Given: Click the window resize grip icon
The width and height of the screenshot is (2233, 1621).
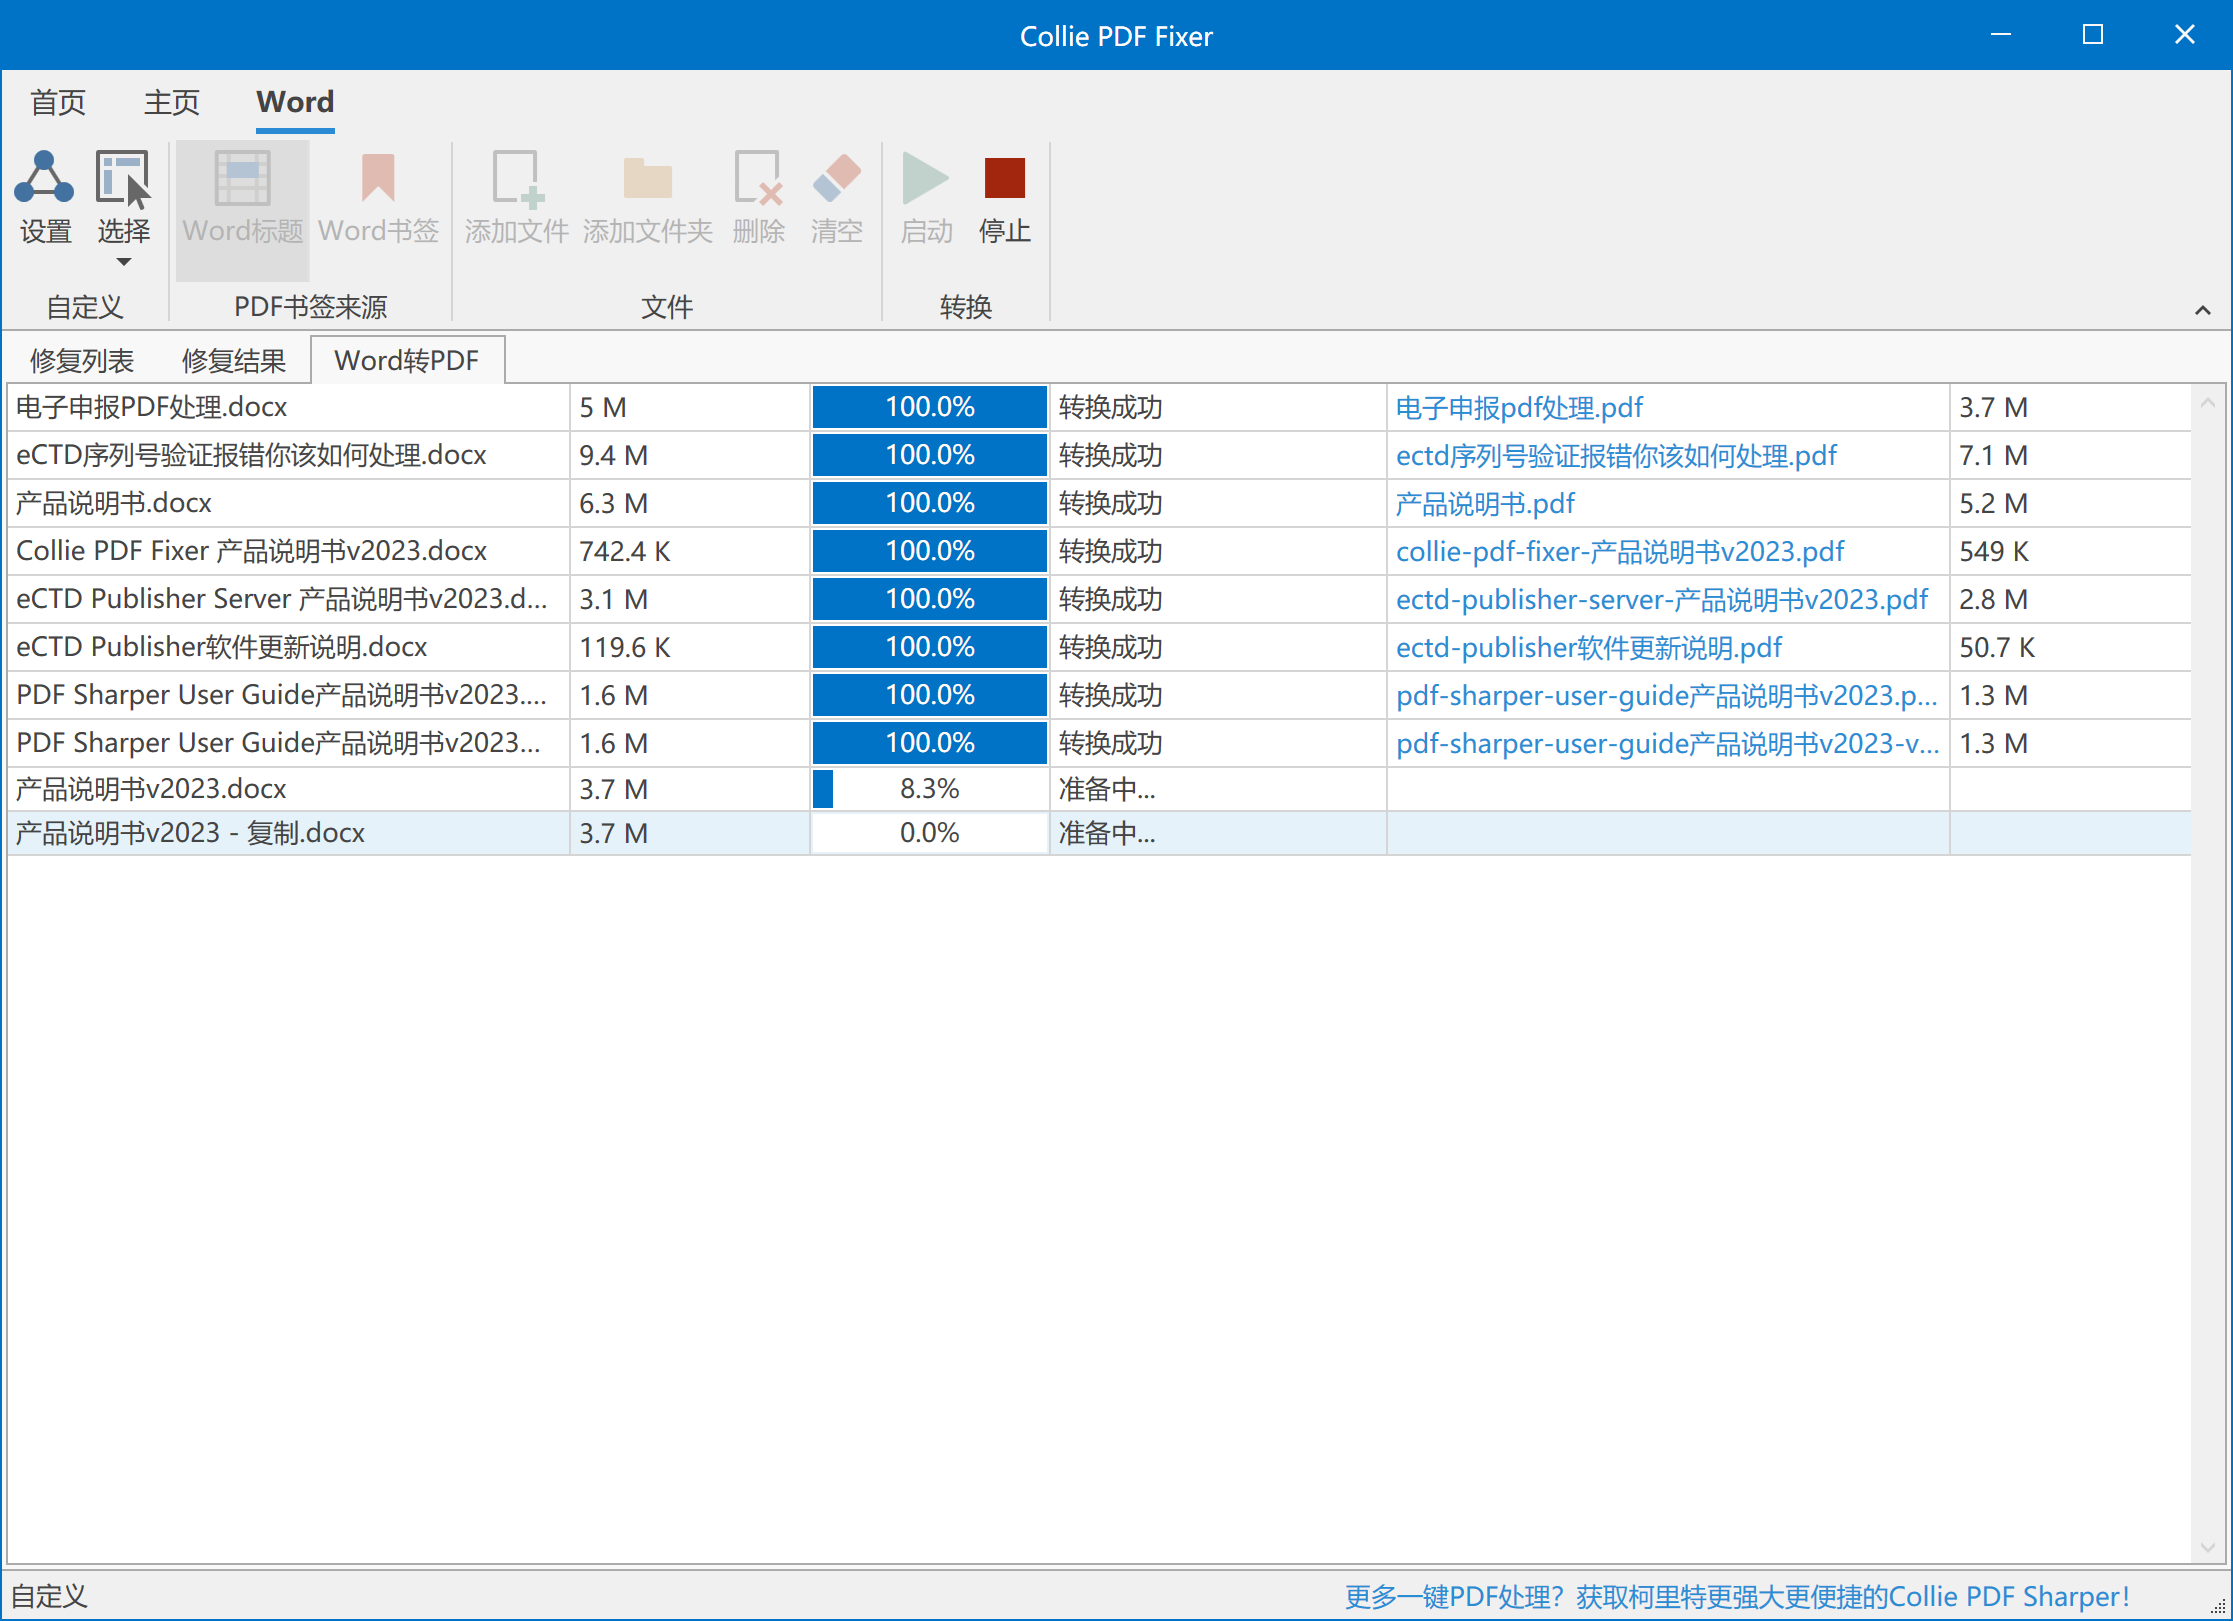Looking at the screenshot, I should tap(2218, 1606).
